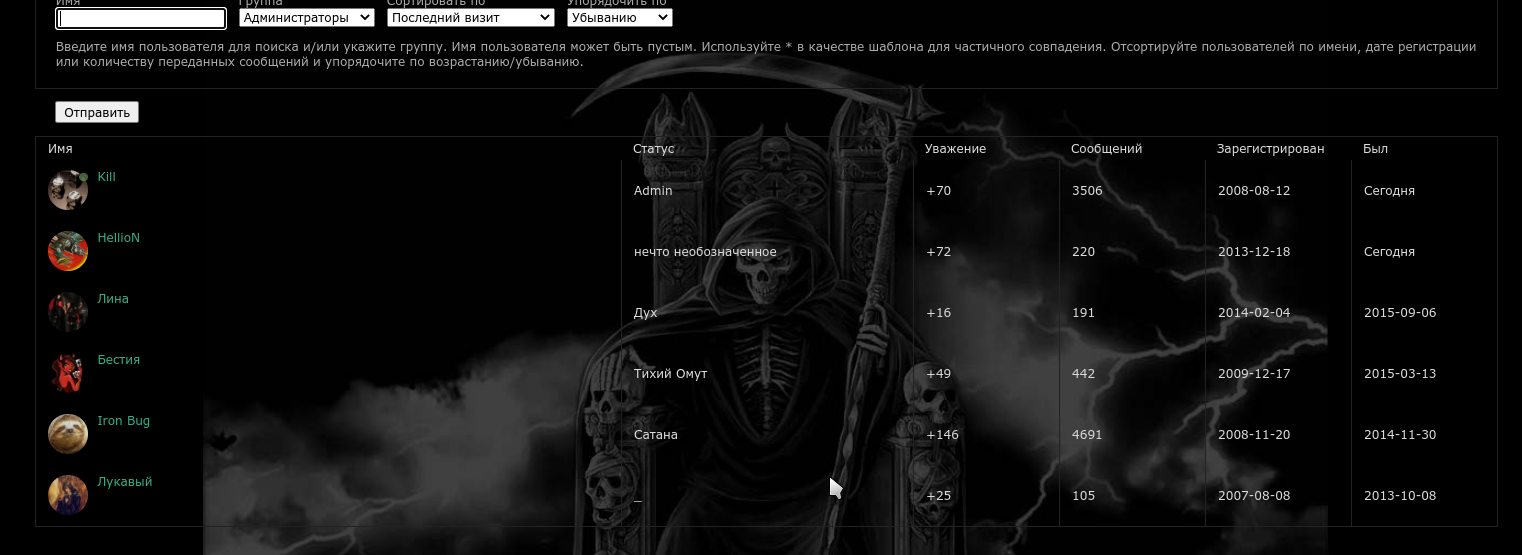
Task: Click the Отправить button
Action: pos(97,113)
